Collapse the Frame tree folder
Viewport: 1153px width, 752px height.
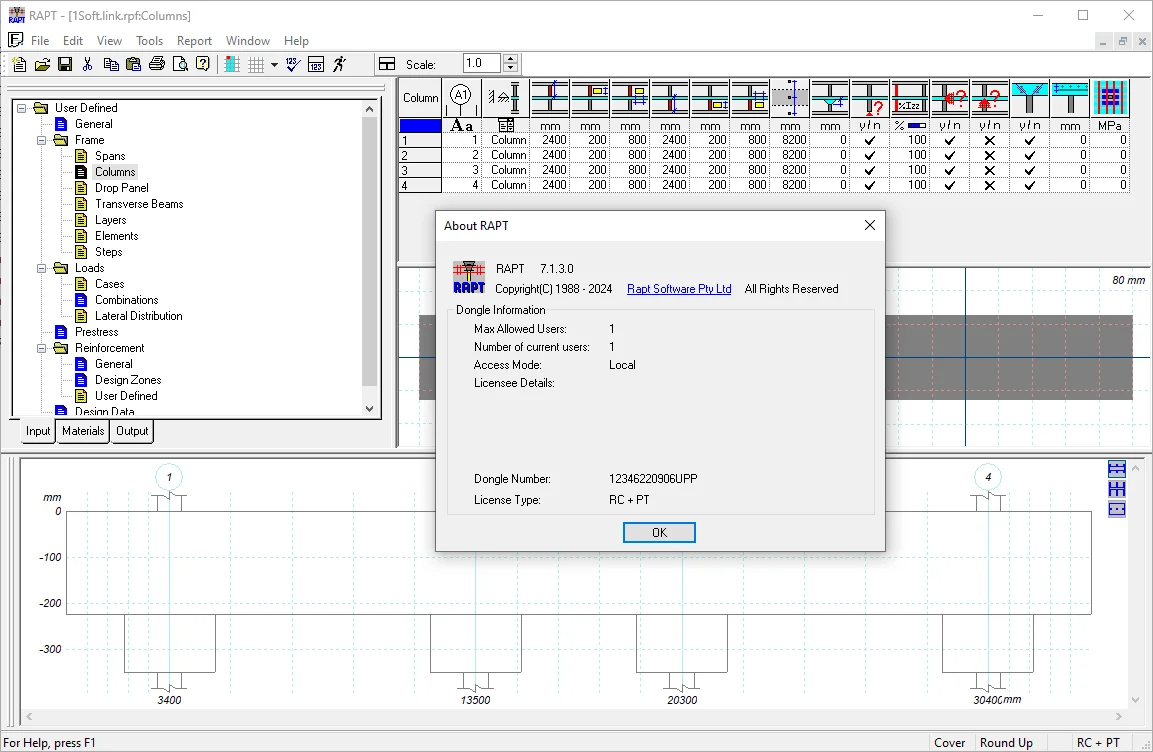tap(42, 140)
